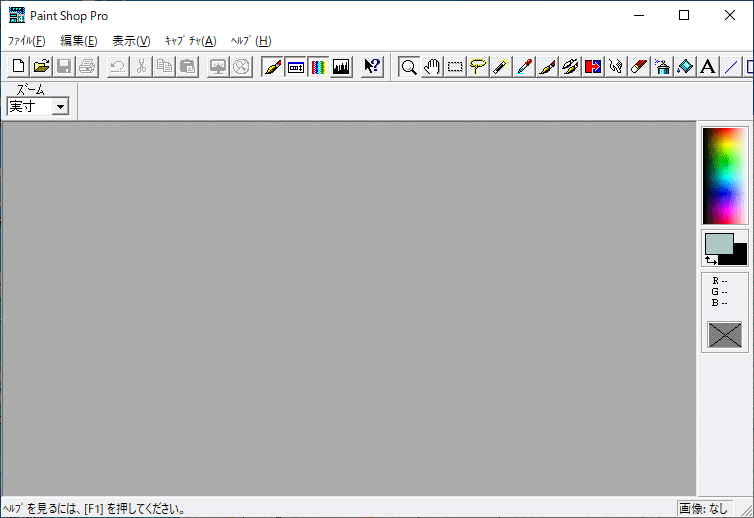Select the Line drawing tool

click(731, 66)
